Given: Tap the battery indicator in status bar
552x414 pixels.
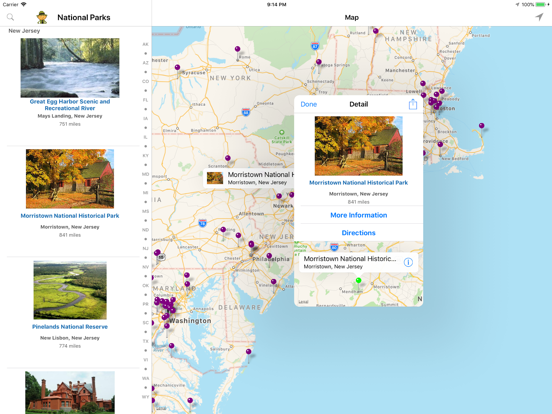Looking at the screenshot, I should (540, 5).
